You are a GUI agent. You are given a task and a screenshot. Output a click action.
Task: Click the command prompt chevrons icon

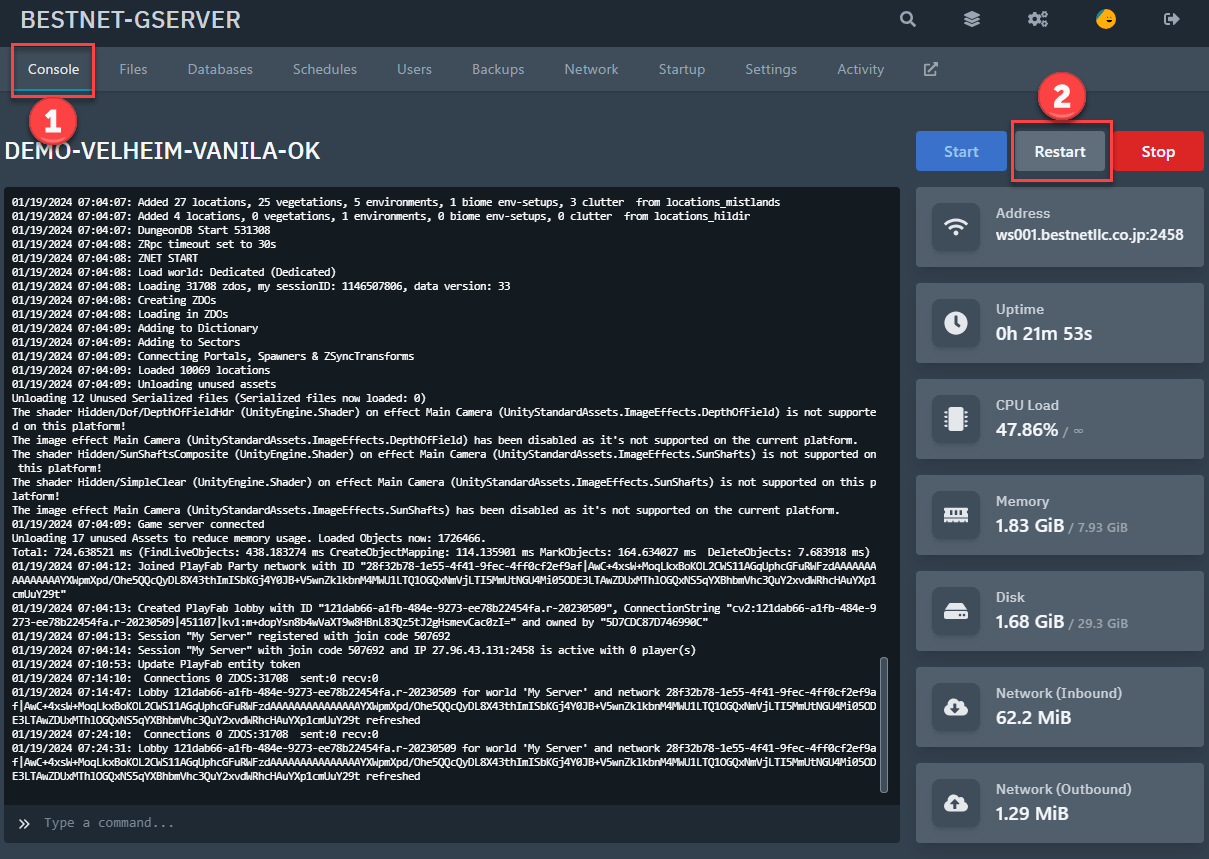click(24, 823)
